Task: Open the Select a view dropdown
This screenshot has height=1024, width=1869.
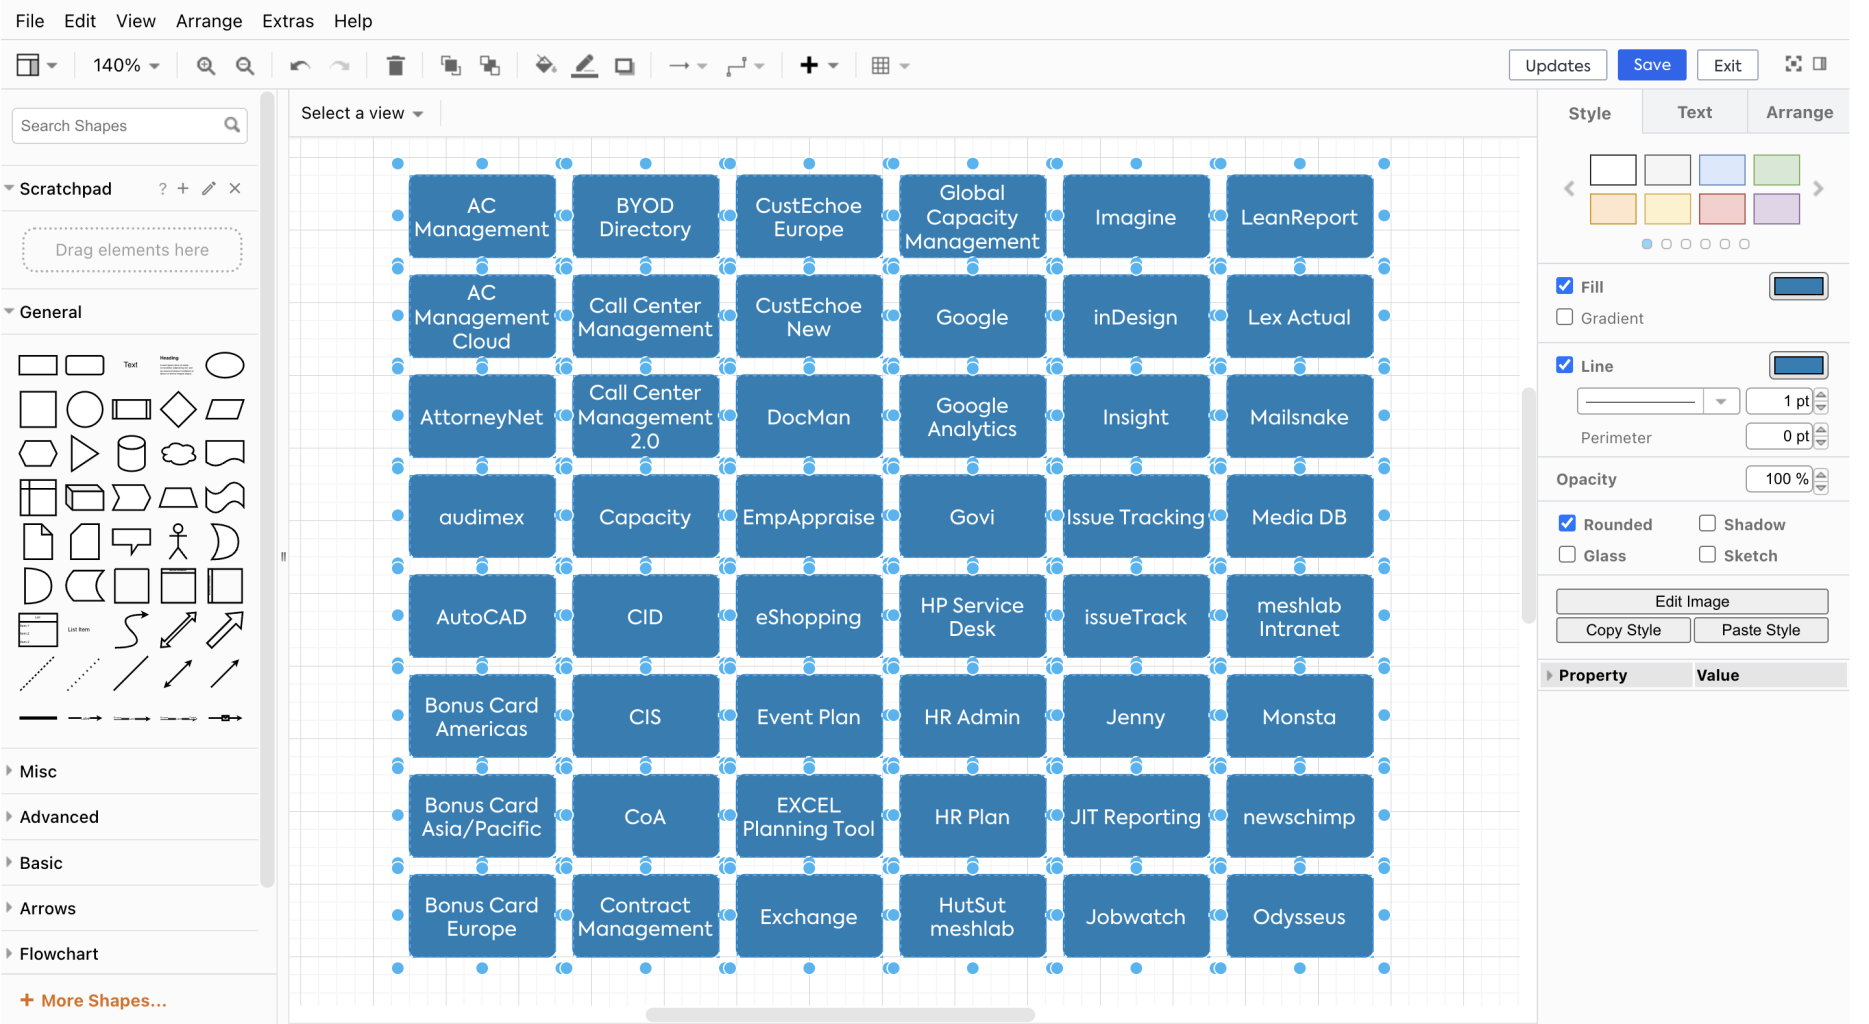Action: tap(362, 113)
